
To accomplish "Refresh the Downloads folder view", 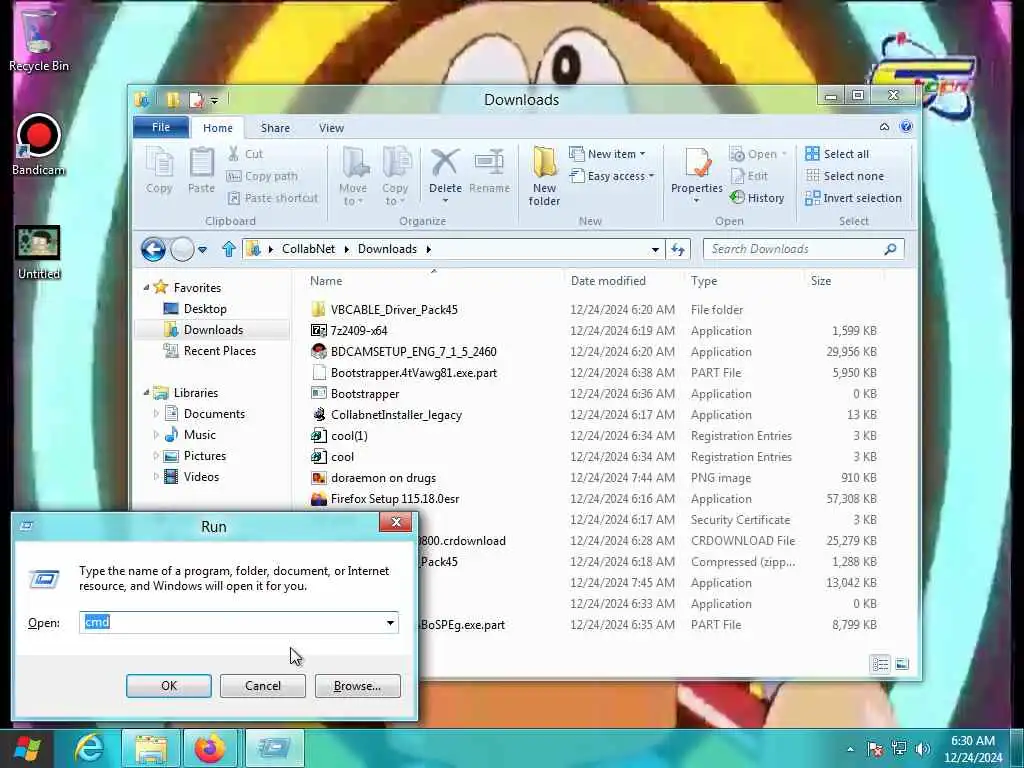I will (x=678, y=249).
